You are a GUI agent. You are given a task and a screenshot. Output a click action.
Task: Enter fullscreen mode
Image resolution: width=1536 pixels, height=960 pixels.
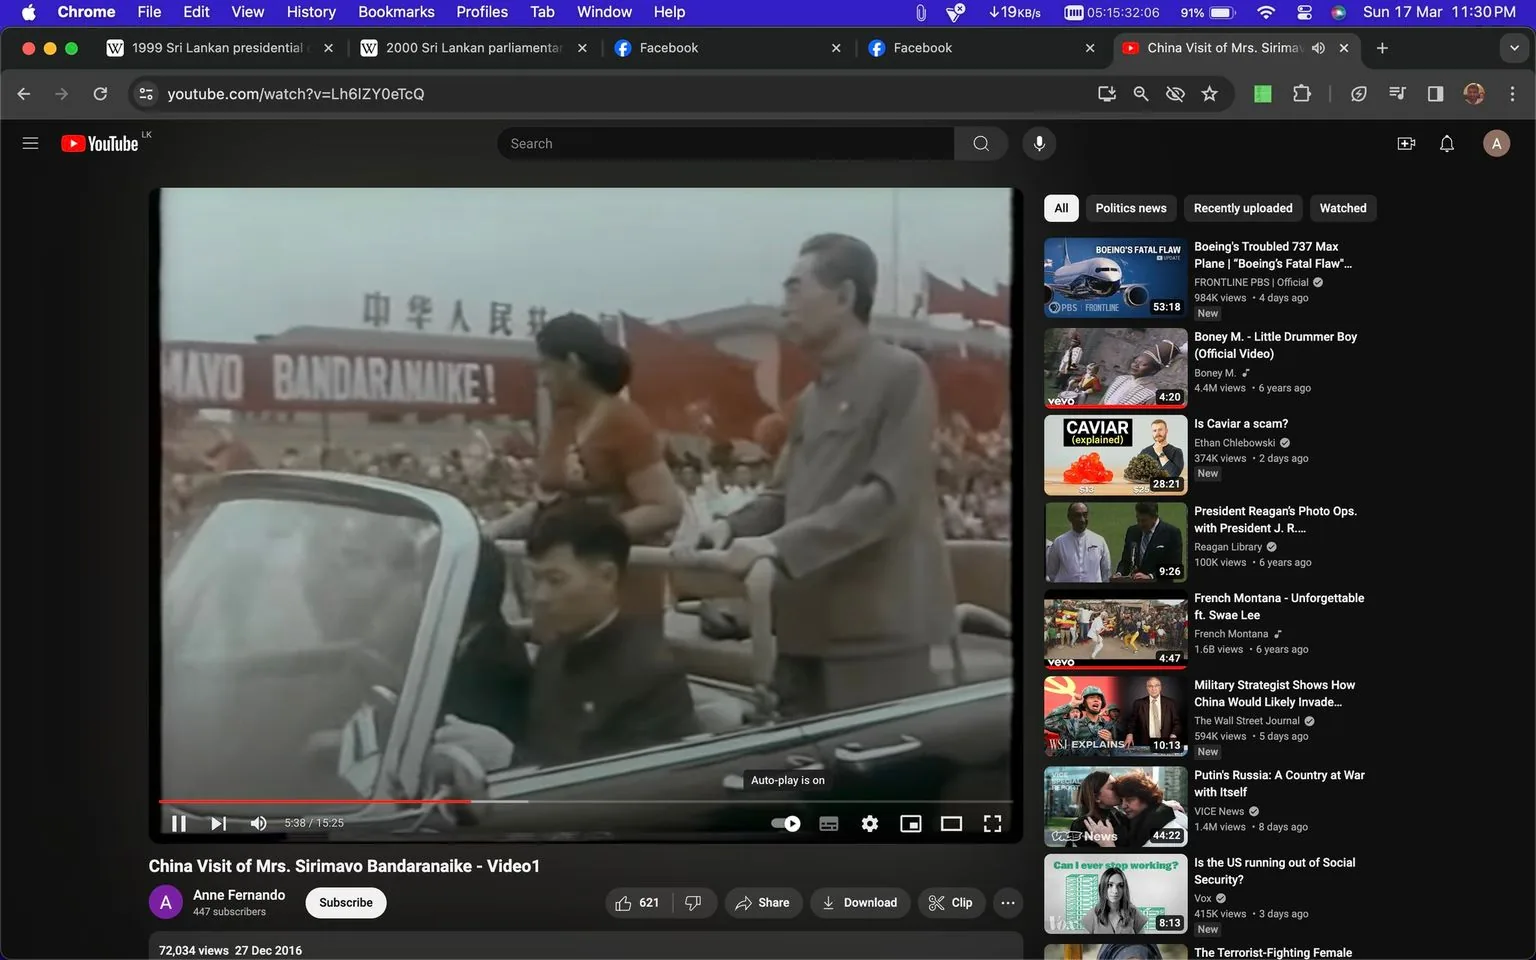click(991, 822)
